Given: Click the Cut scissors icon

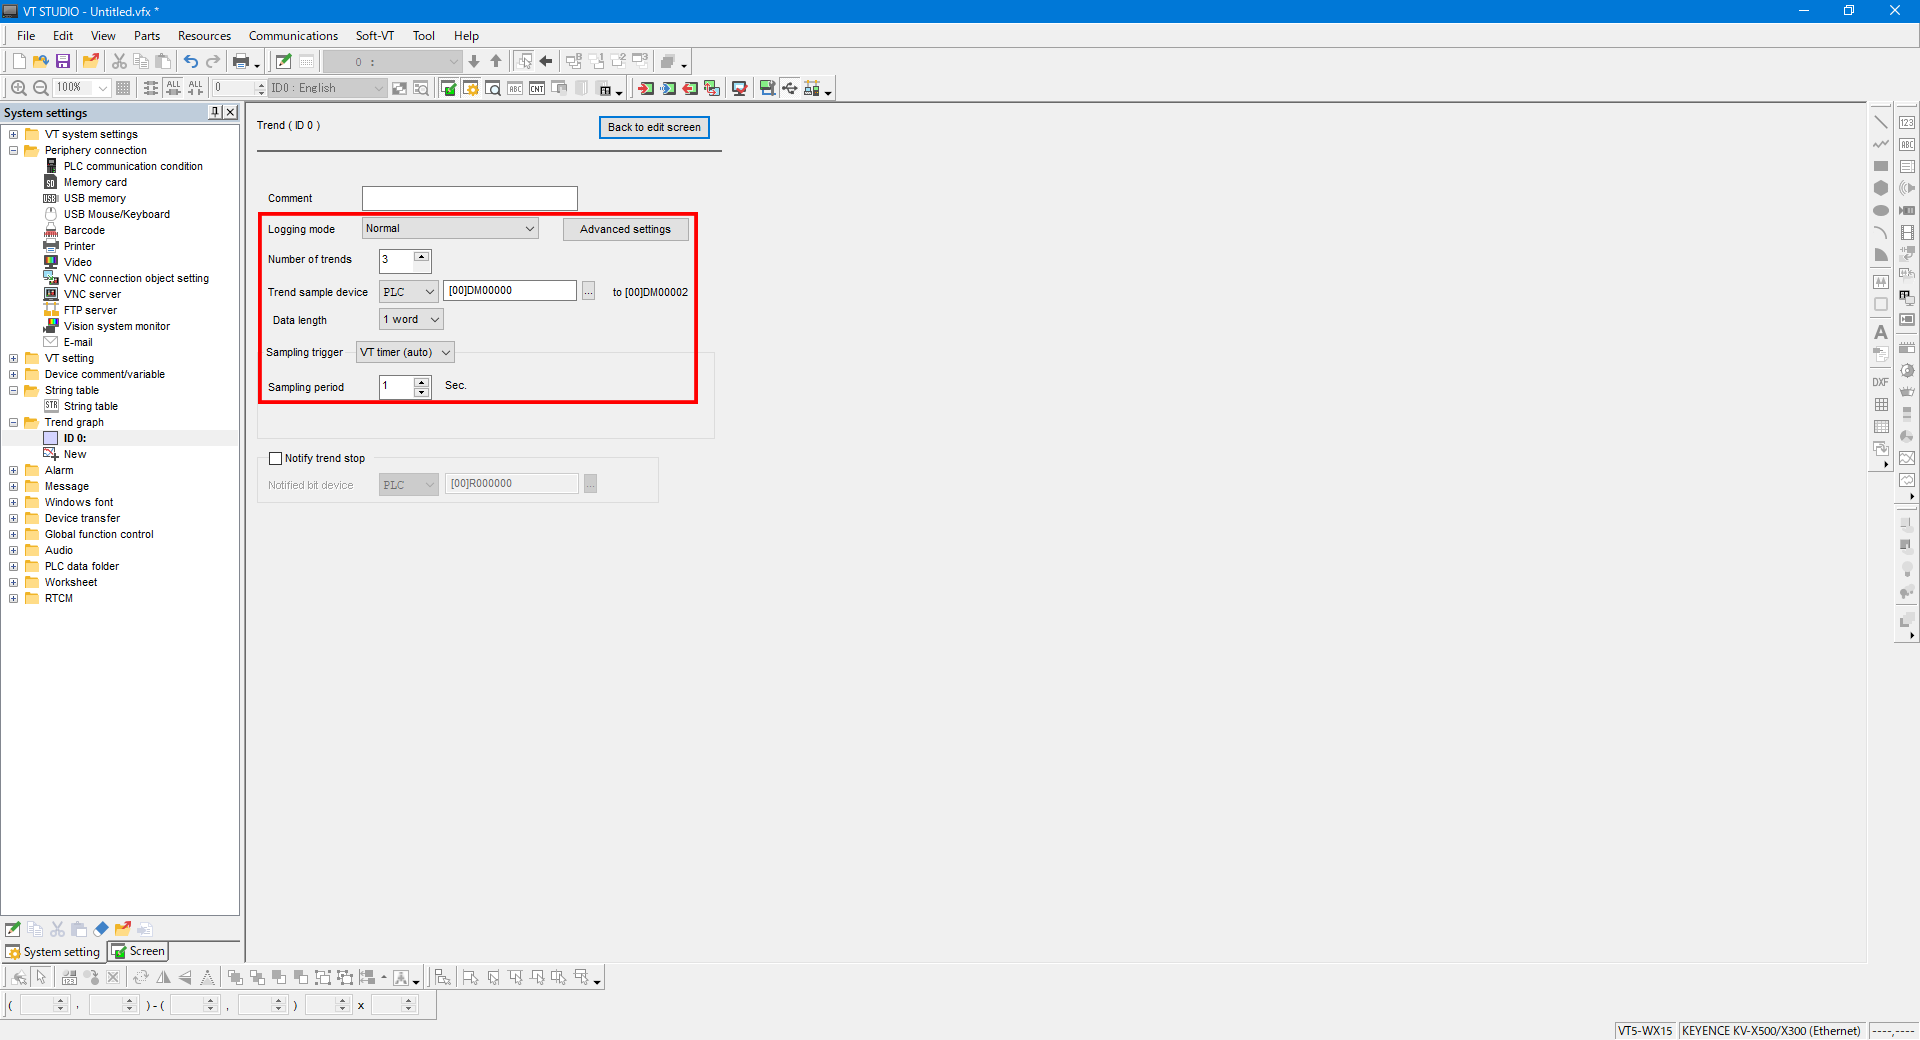Looking at the screenshot, I should [119, 62].
